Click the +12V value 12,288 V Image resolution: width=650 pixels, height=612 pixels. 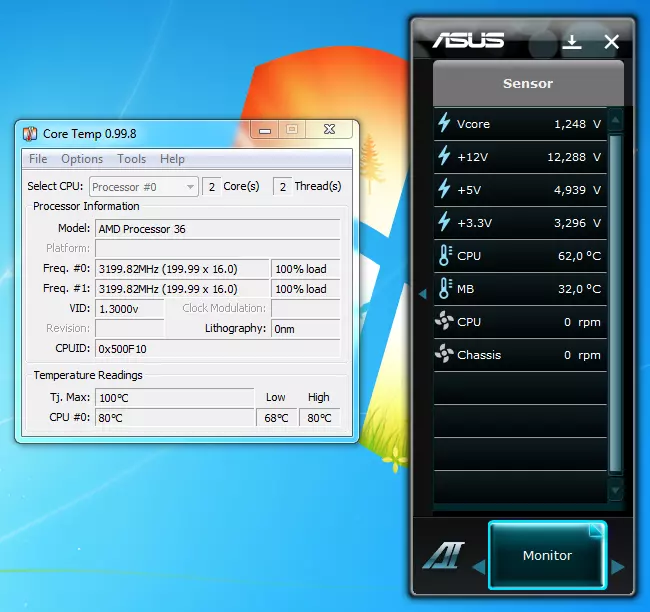tap(574, 157)
